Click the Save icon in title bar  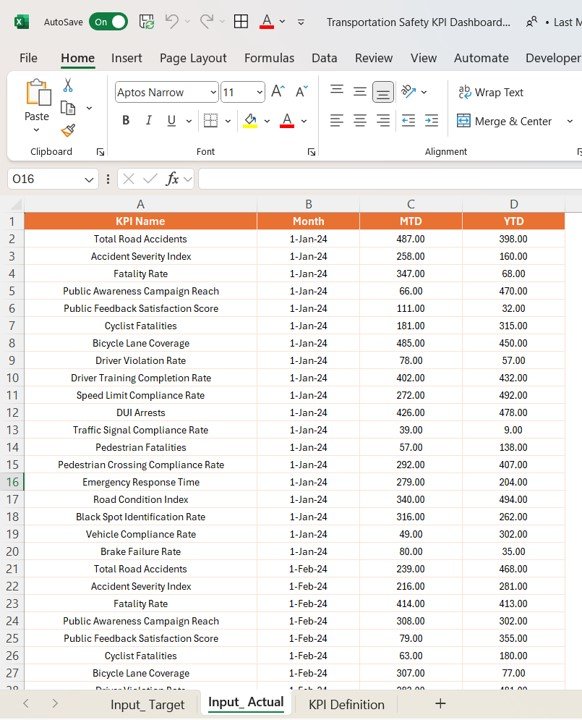click(147, 22)
